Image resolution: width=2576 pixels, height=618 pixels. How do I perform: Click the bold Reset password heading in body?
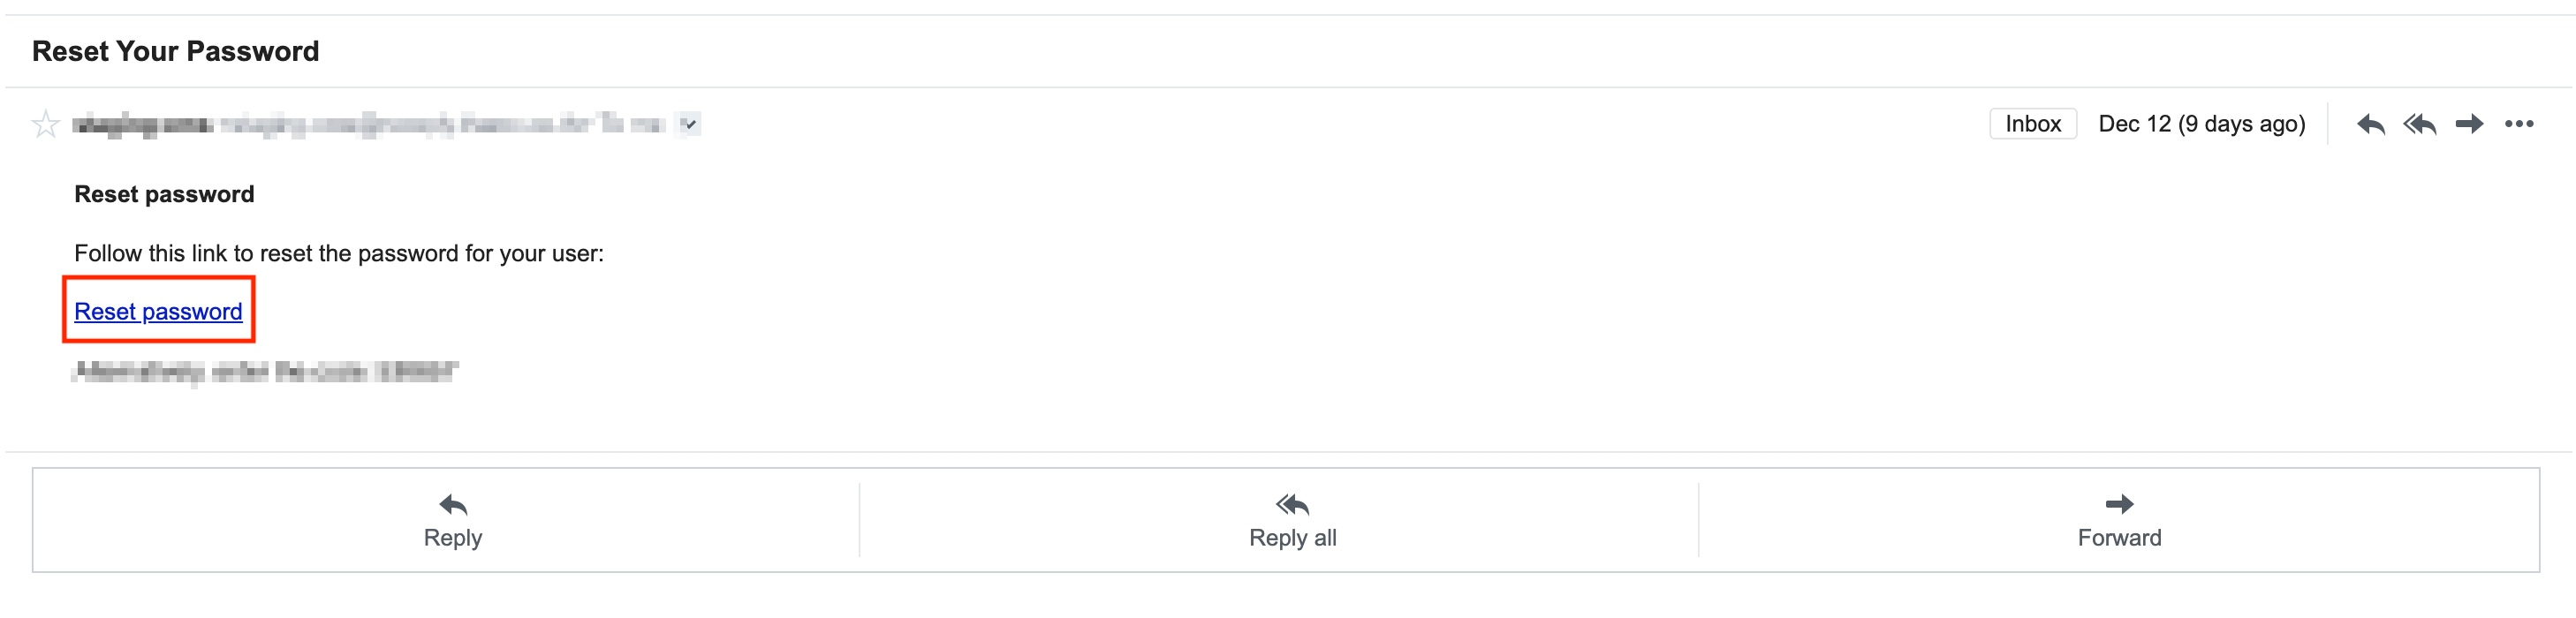tap(164, 194)
